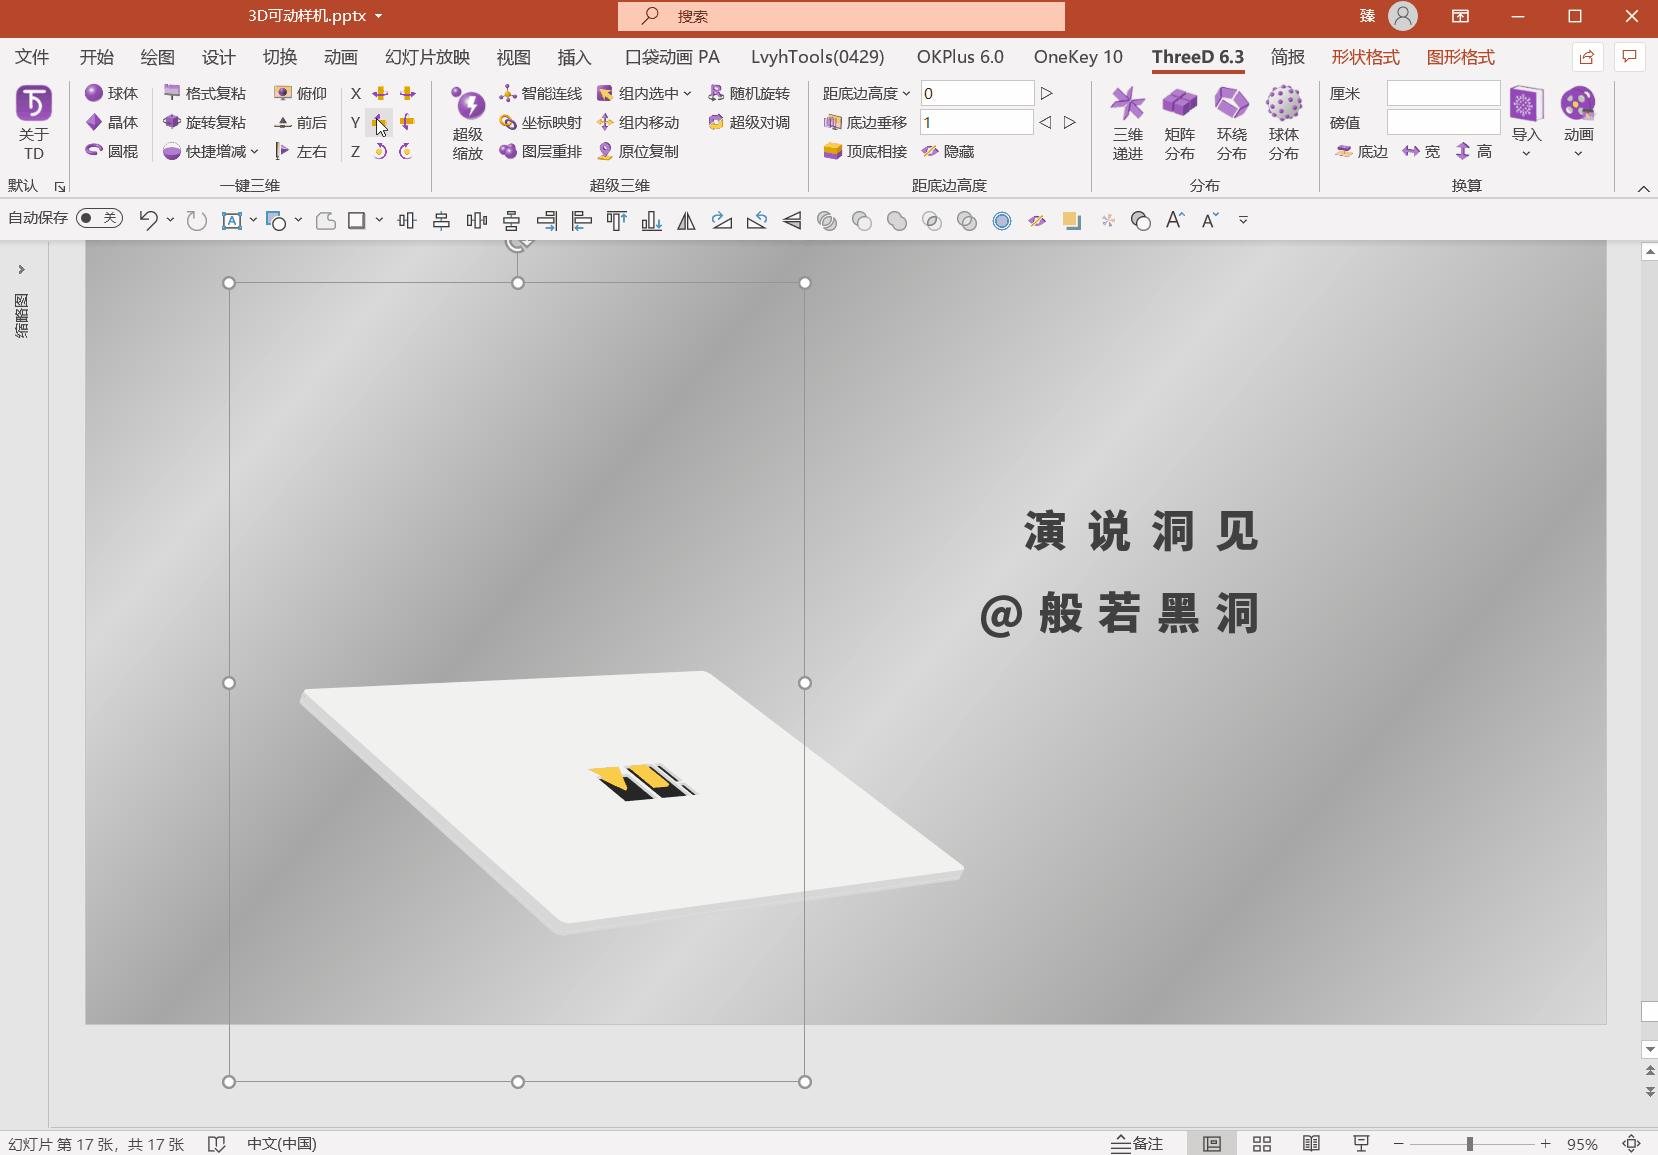Select 球体分布 sphere distribution

[x=1283, y=122]
